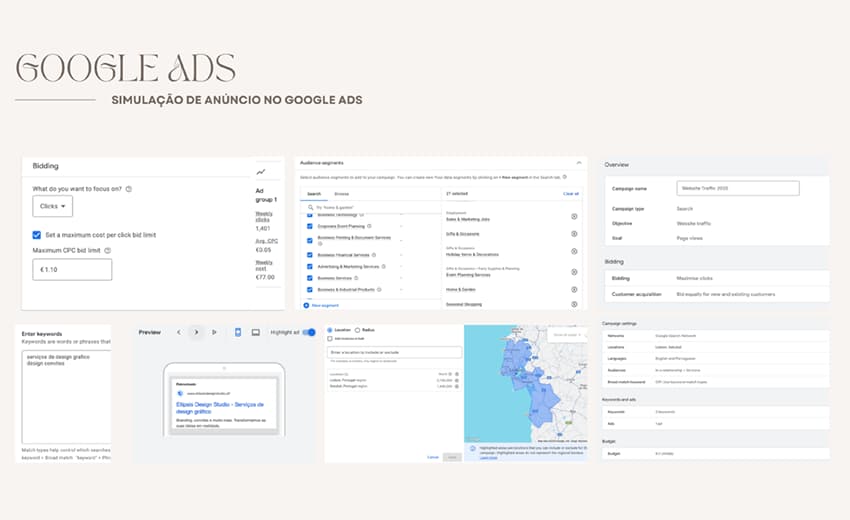The image size is (850, 520).
Task: Switch to the Search tab in Audience segments
Action: click(x=314, y=194)
